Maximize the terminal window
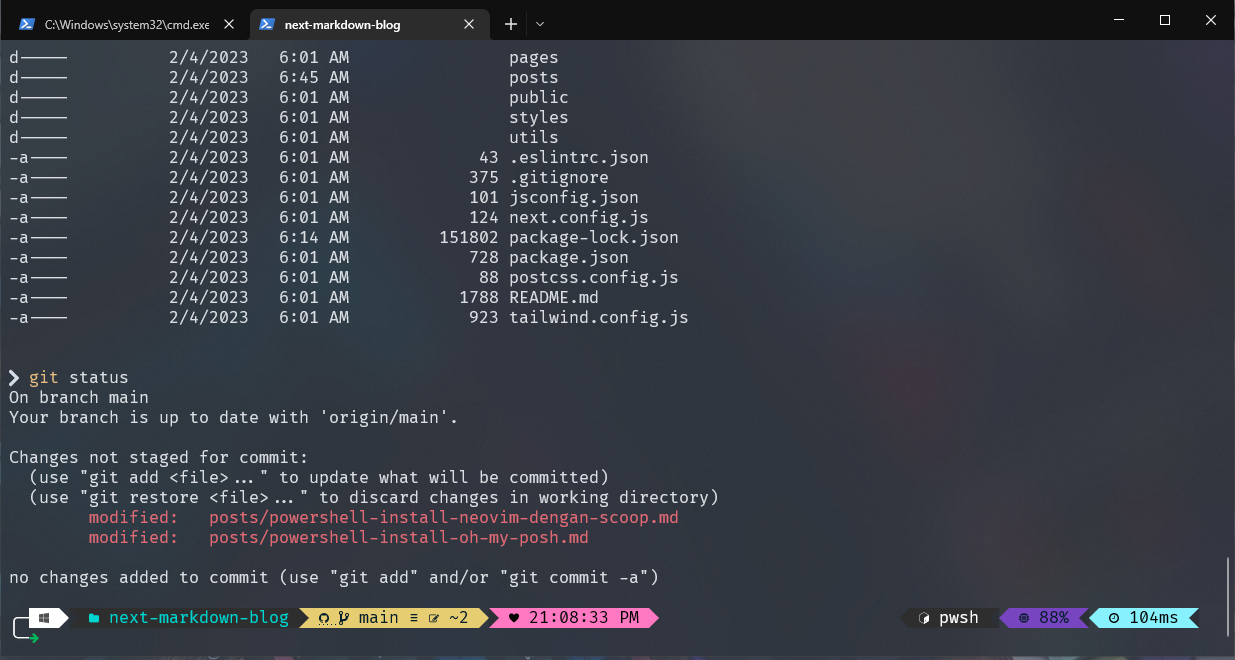 1164,20
